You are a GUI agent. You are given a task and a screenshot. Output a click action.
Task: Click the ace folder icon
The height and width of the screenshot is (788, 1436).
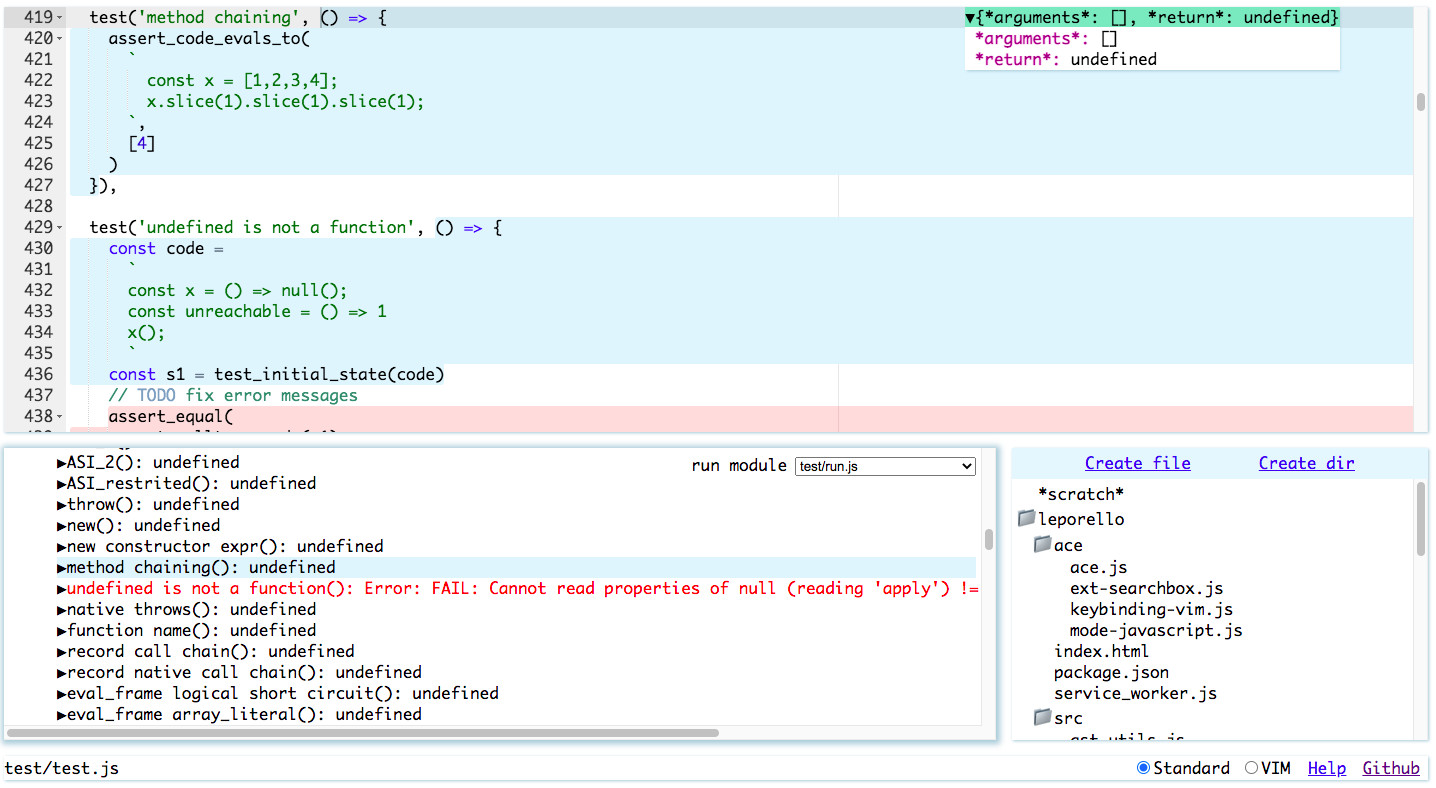1042,545
